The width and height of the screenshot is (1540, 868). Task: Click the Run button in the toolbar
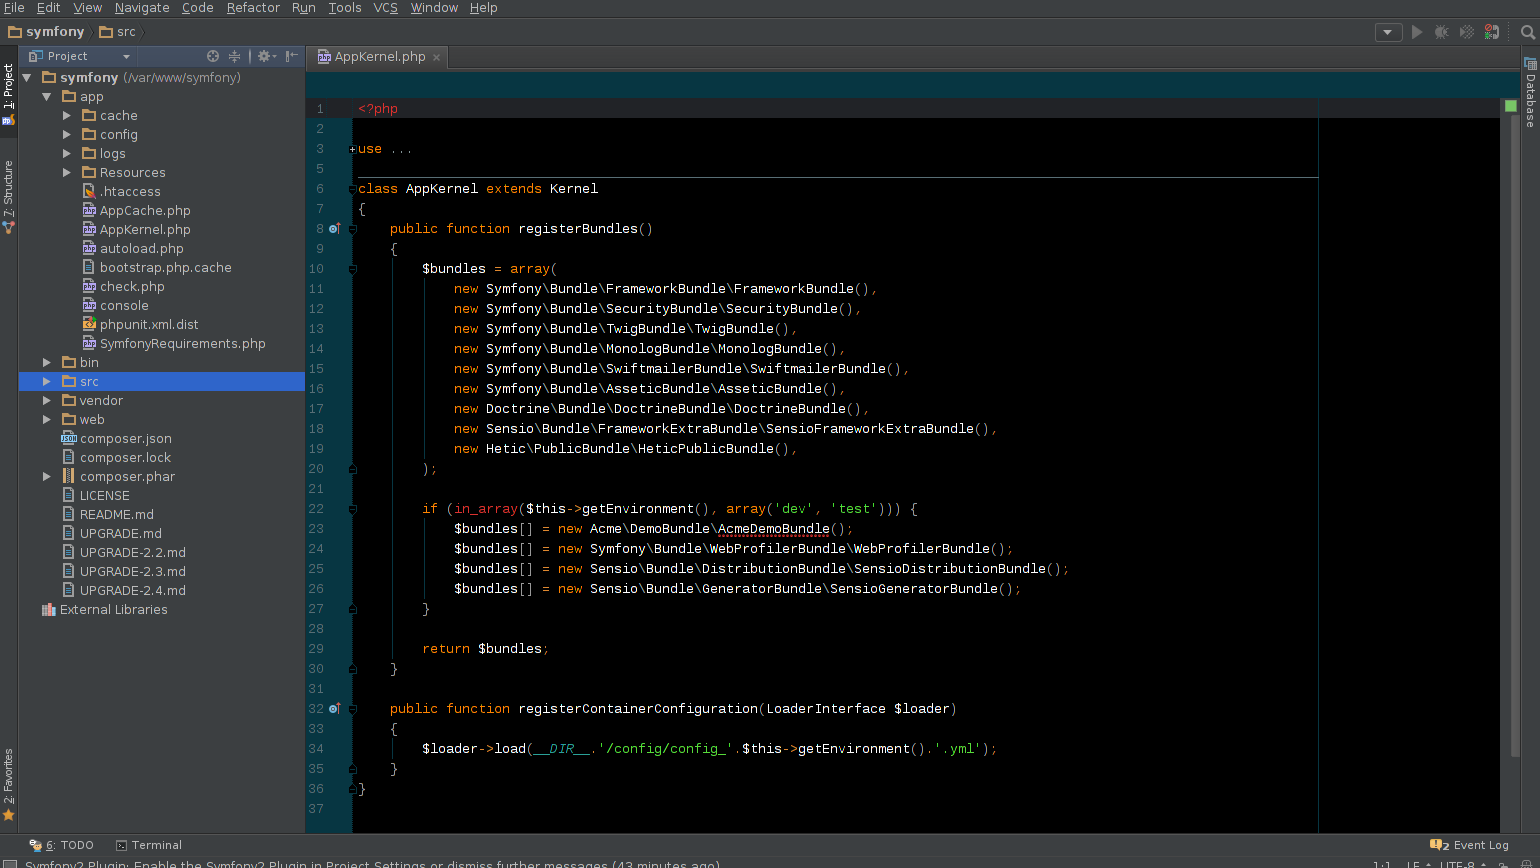1416,32
